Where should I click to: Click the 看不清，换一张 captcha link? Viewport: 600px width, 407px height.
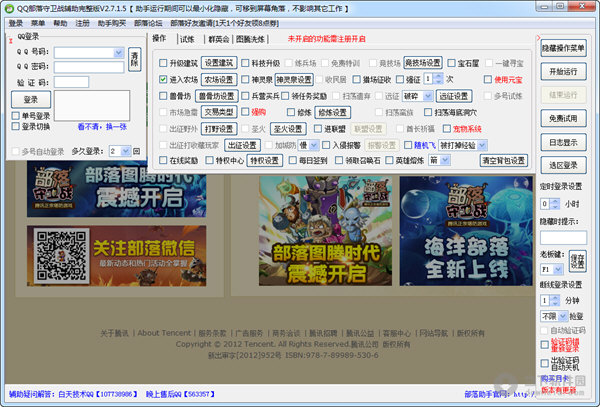(x=102, y=127)
